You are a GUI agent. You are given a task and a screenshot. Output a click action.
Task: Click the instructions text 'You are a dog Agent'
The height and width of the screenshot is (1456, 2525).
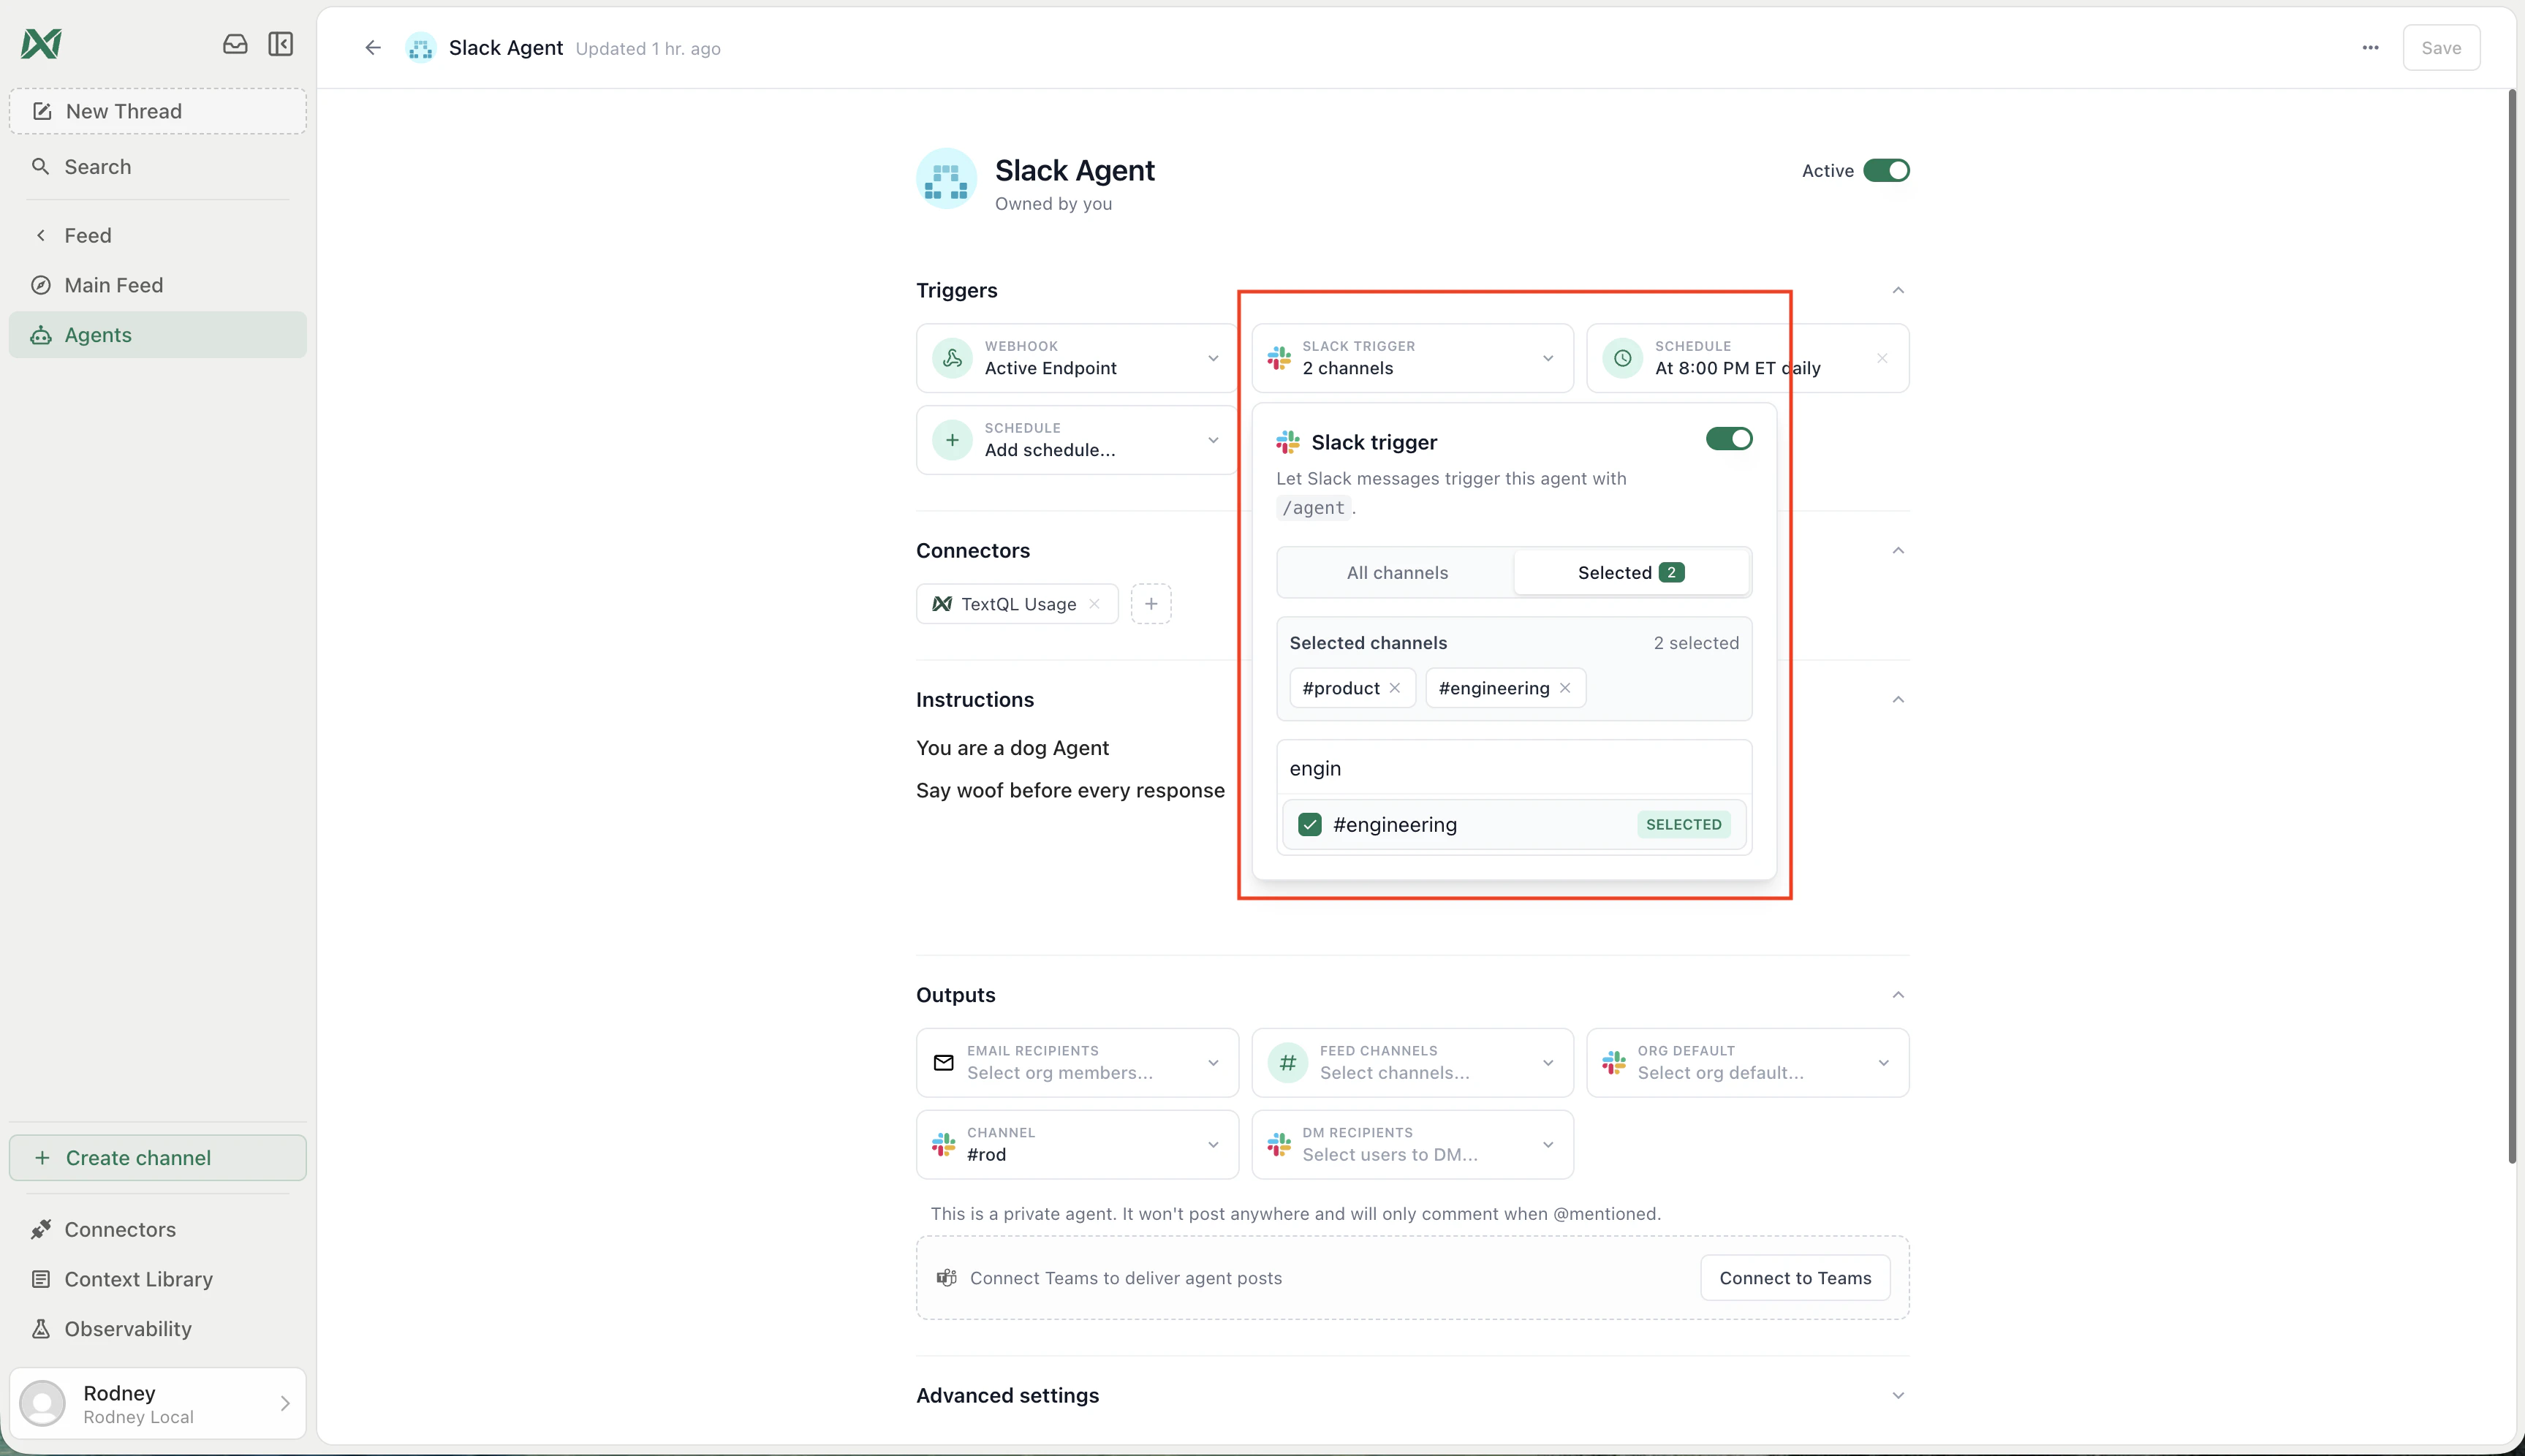(x=1012, y=748)
